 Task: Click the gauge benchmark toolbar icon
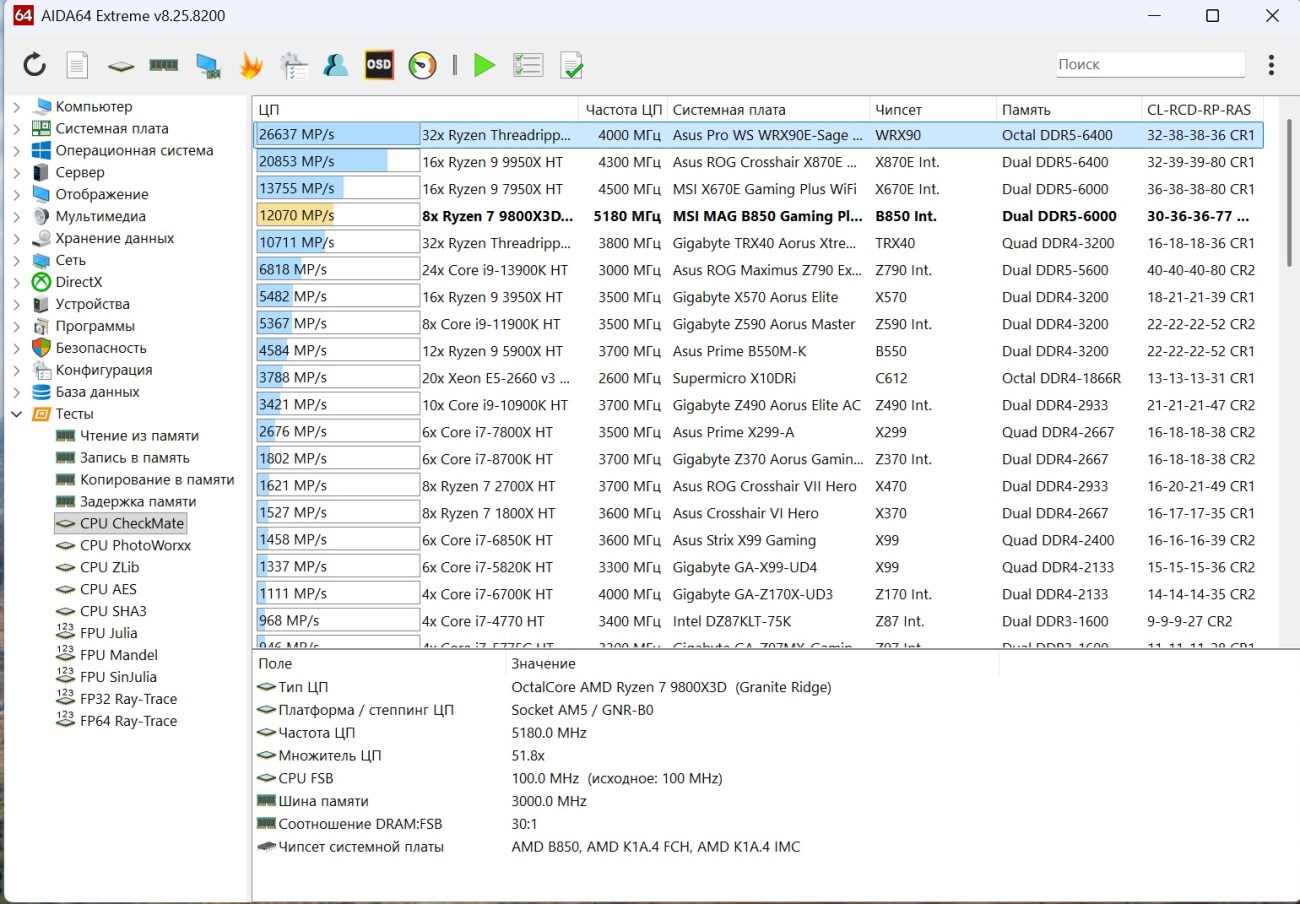[x=423, y=66]
